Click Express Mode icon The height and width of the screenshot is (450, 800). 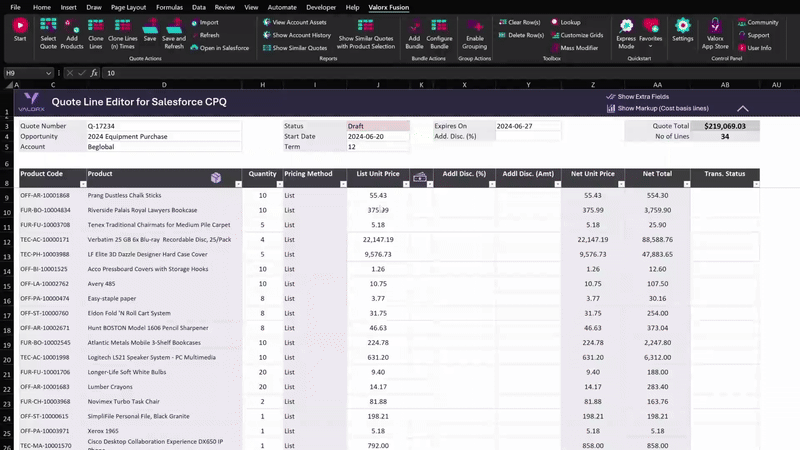coord(626,33)
